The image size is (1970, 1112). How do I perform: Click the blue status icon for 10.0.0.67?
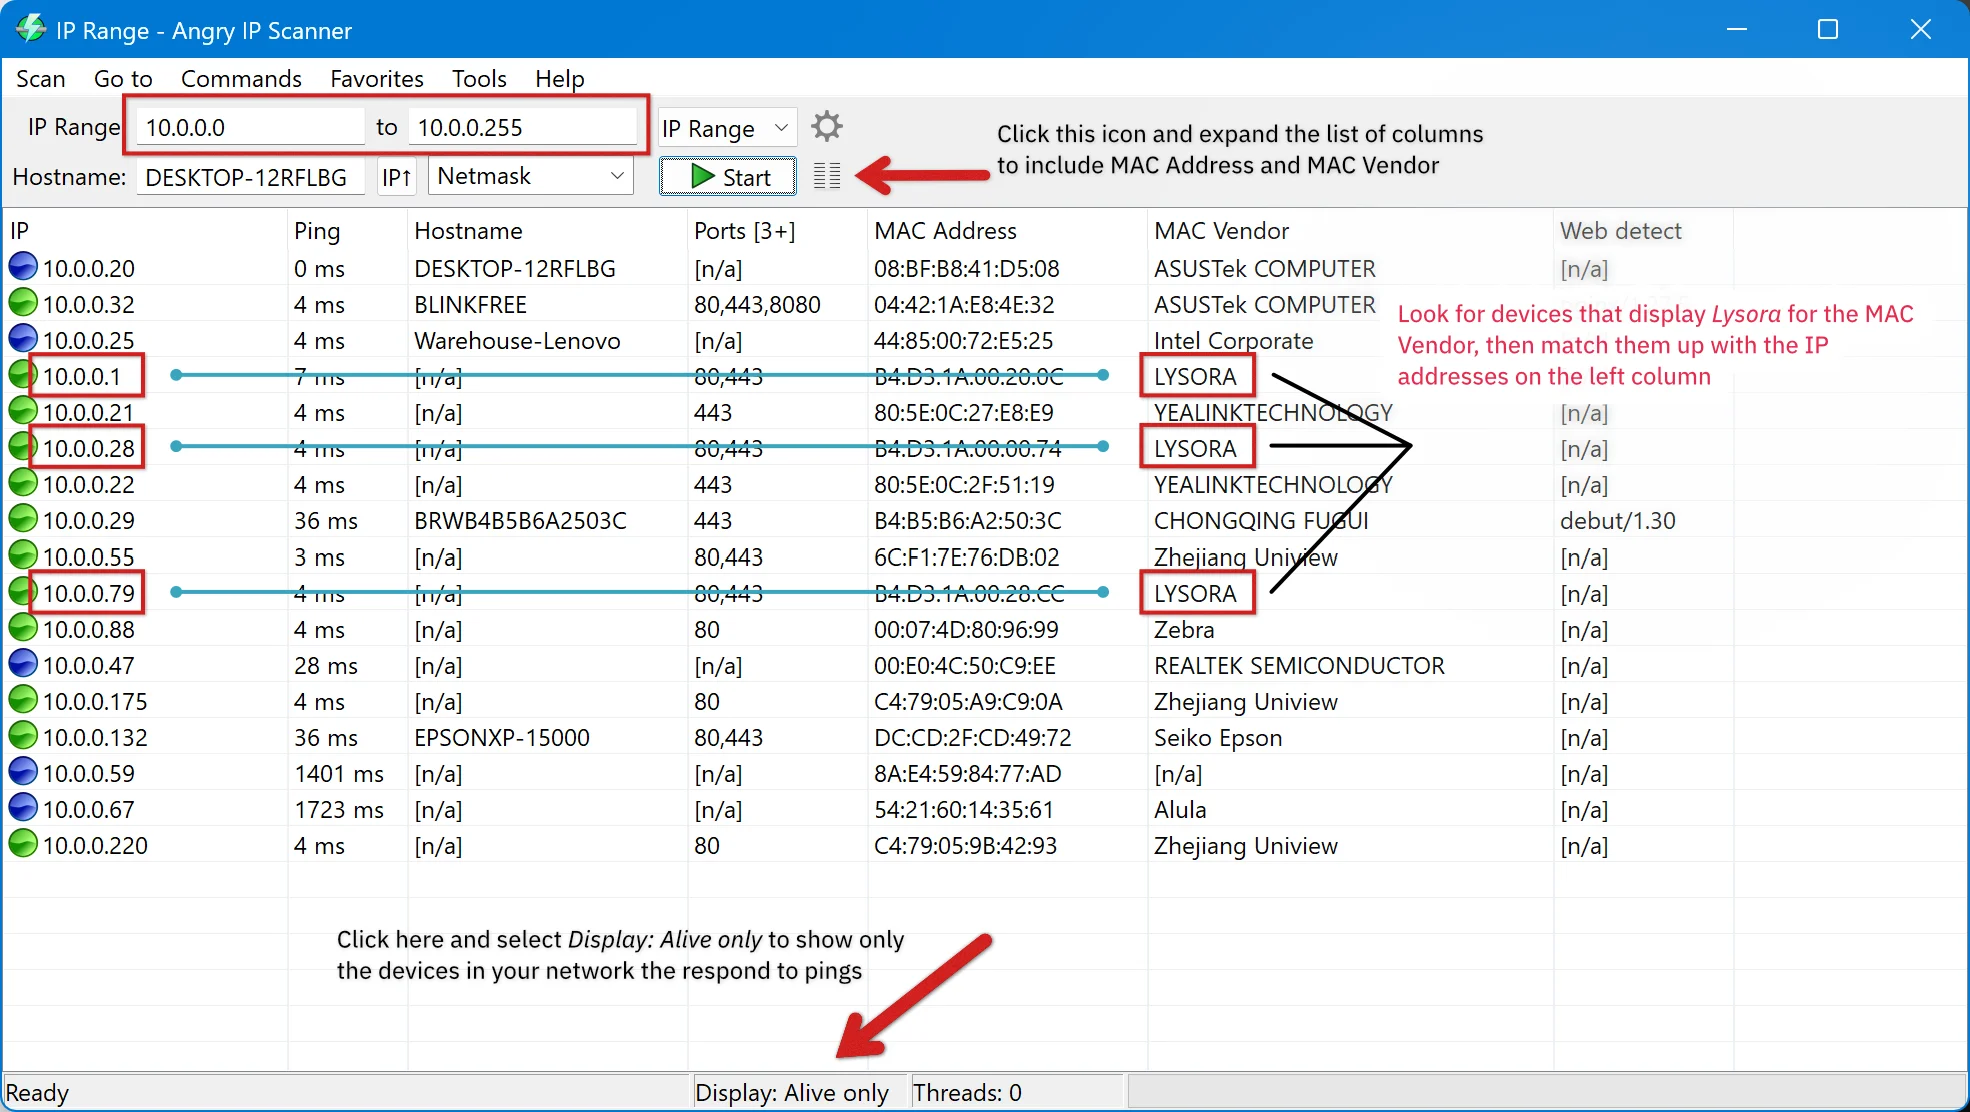click(23, 808)
